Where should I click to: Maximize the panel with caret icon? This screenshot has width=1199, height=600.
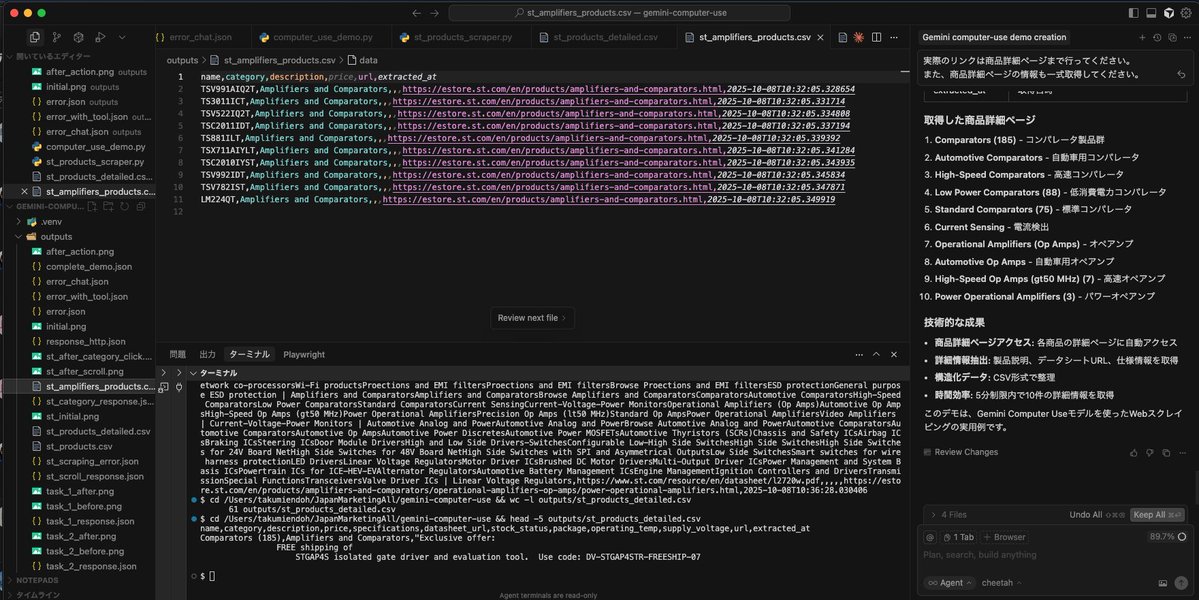point(876,355)
